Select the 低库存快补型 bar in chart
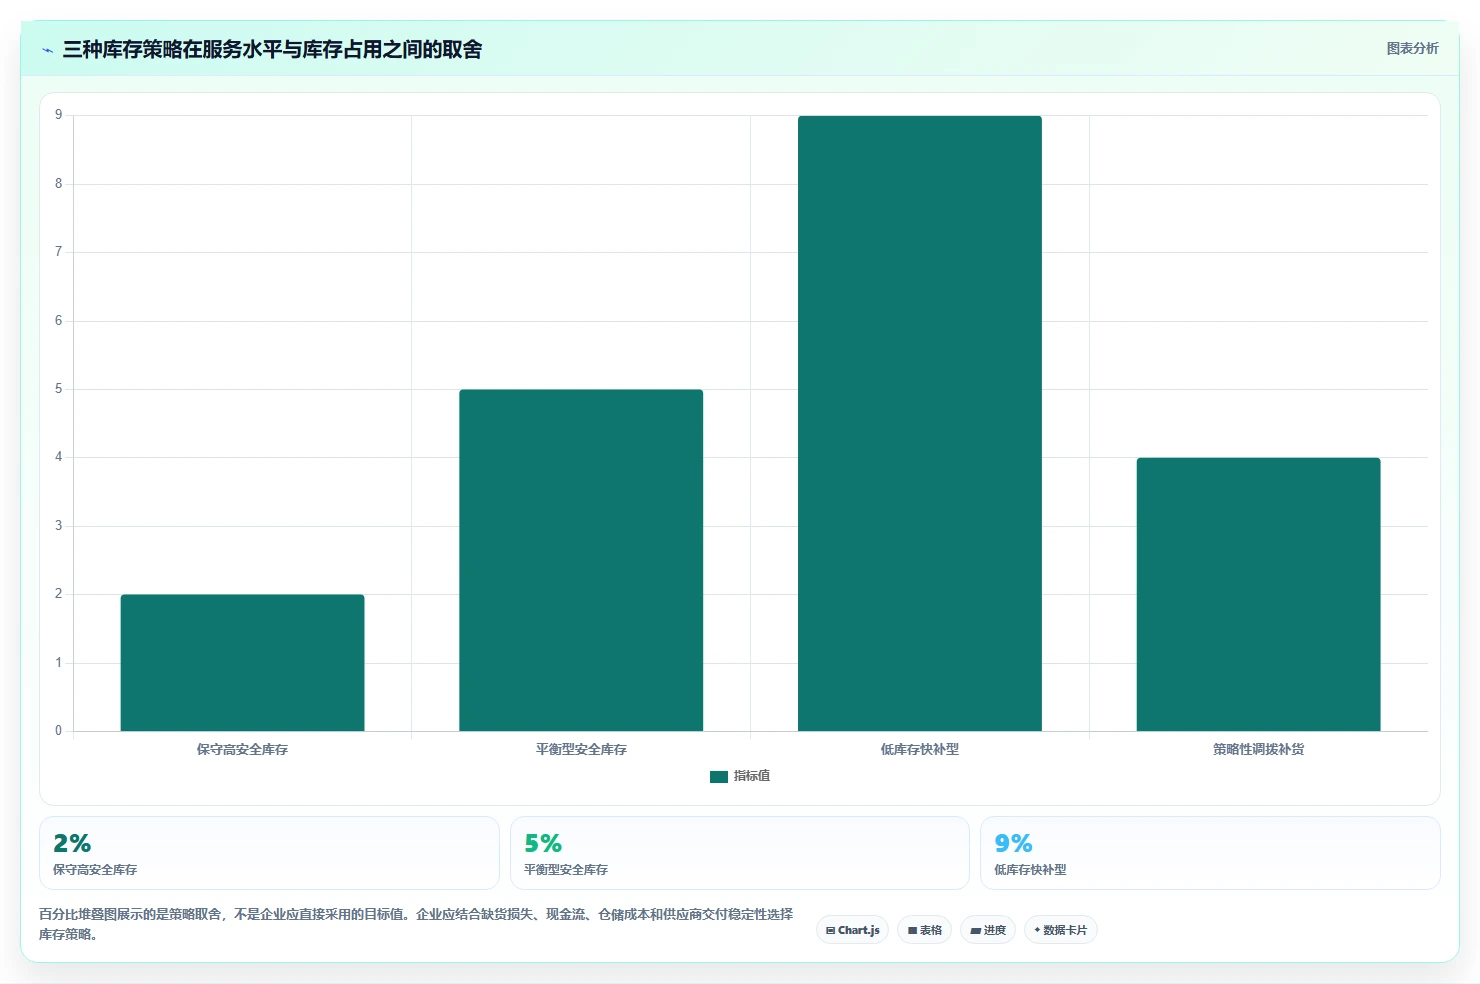The image size is (1480, 984). (920, 423)
